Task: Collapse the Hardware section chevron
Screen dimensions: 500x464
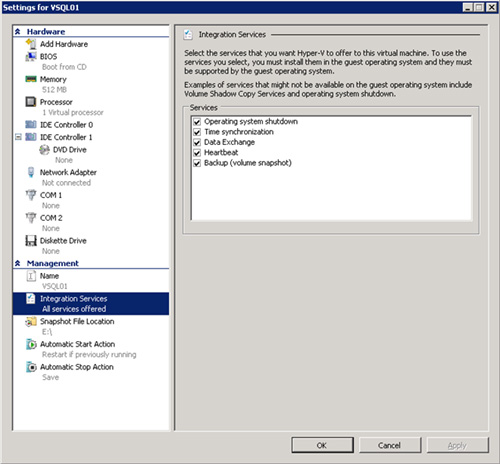Action: pos(18,32)
